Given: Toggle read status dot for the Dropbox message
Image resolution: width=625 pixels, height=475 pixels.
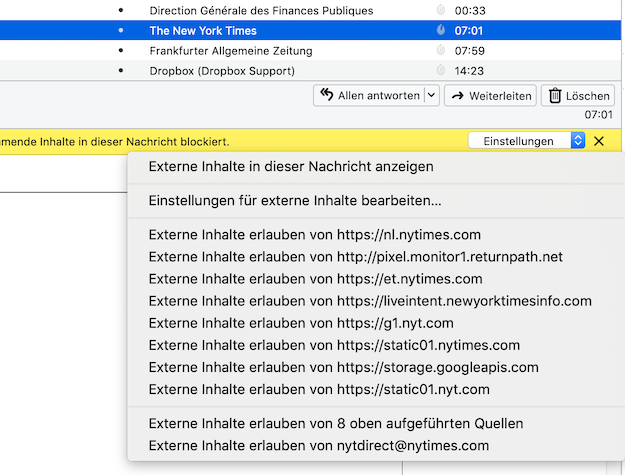Looking at the screenshot, I should click(x=121, y=71).
